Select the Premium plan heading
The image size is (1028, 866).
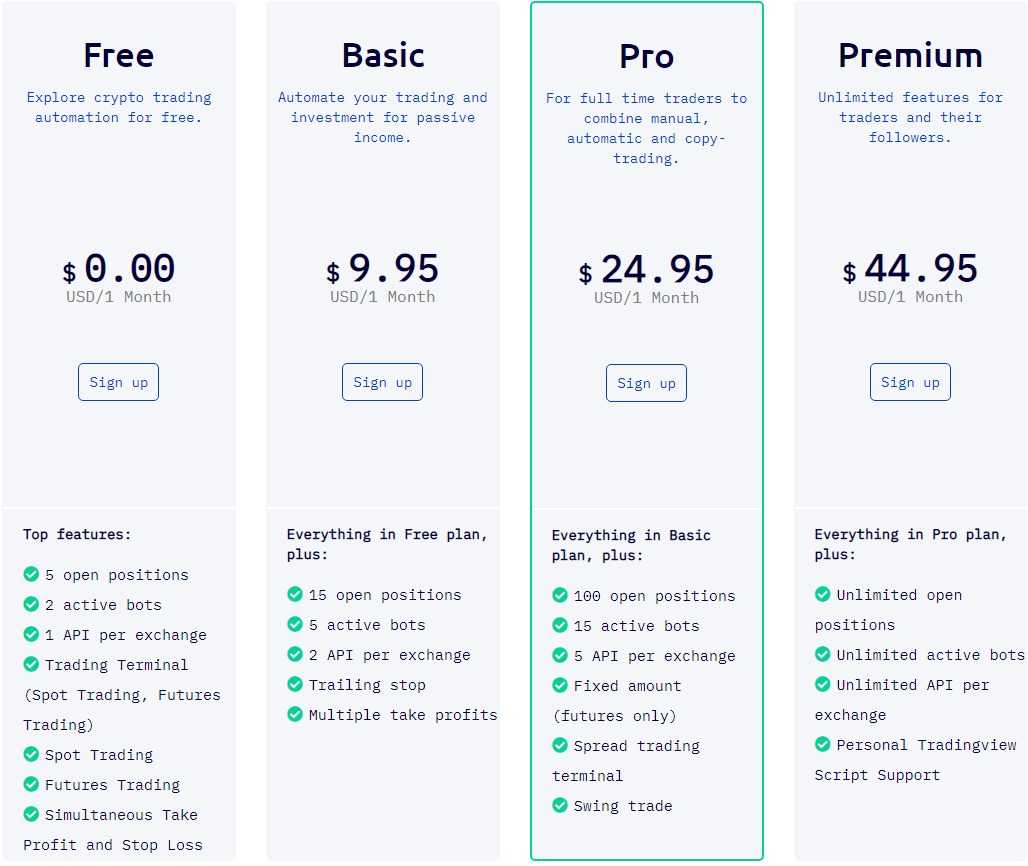(x=910, y=55)
